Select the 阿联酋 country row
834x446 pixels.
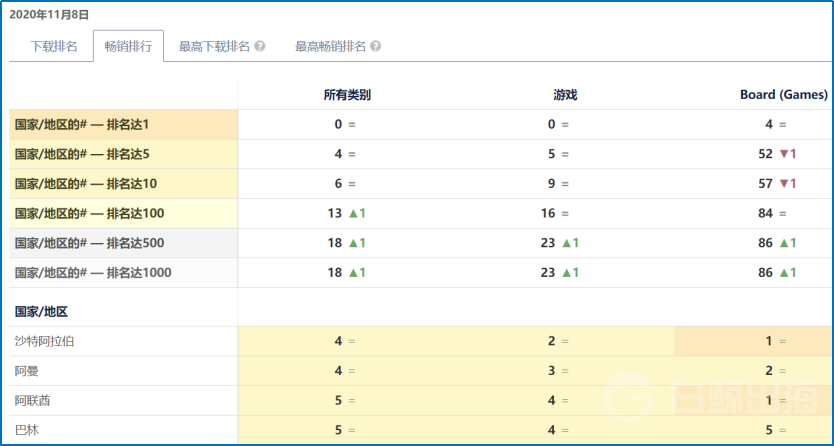click(x=33, y=401)
